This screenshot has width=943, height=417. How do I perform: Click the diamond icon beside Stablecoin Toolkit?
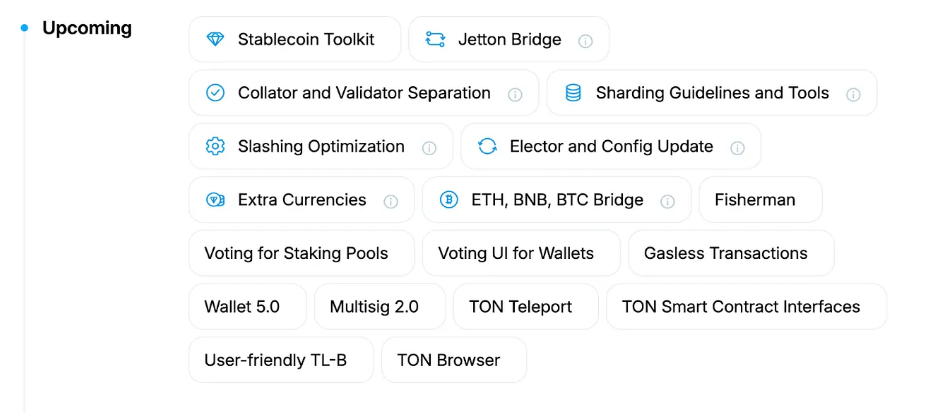point(215,40)
